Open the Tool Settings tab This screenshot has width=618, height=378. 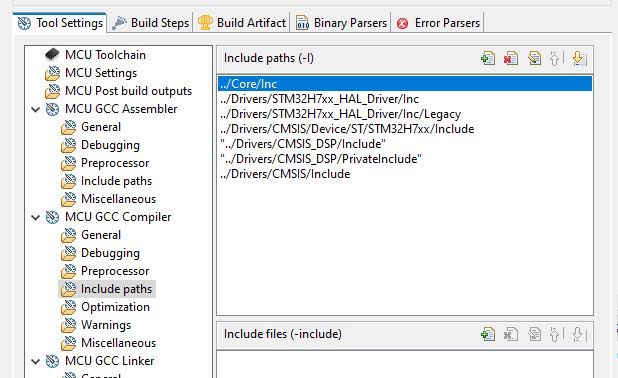click(x=60, y=23)
